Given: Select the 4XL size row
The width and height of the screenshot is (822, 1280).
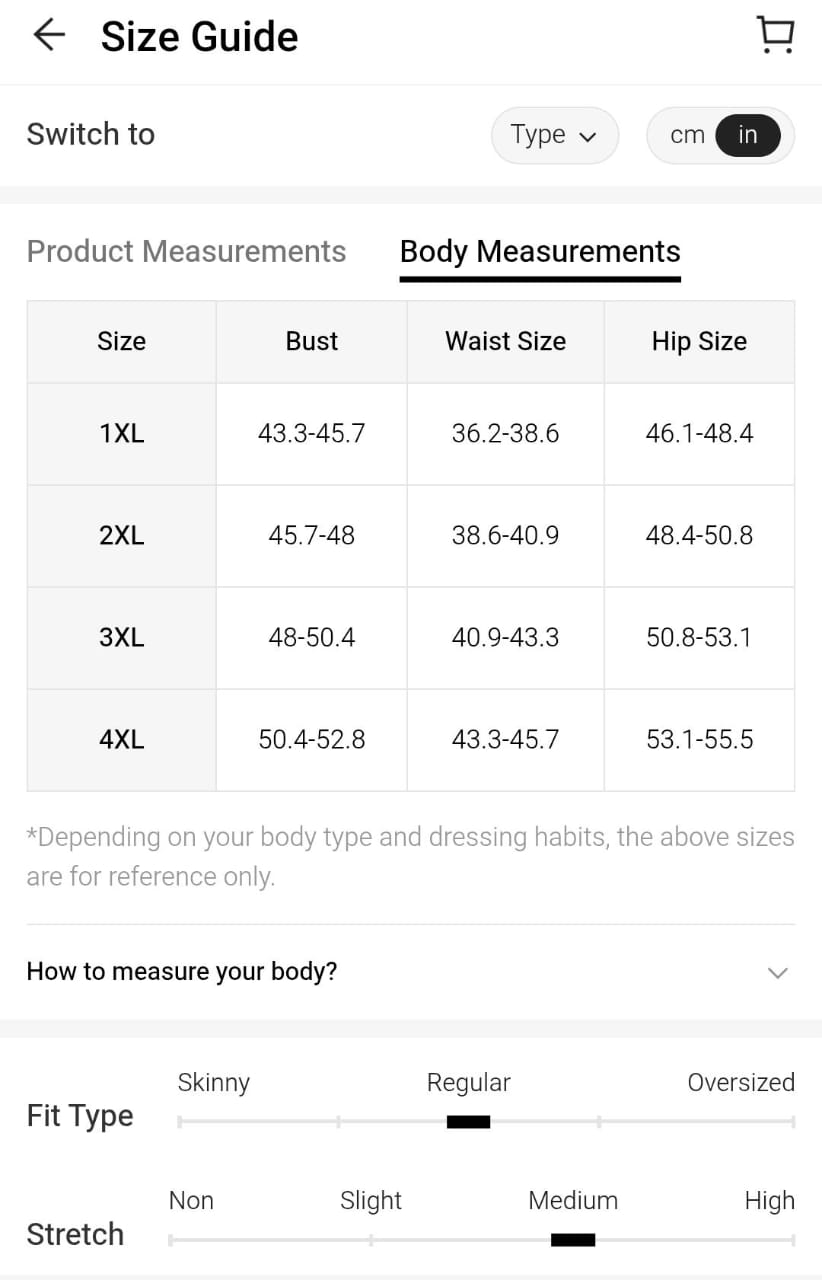Looking at the screenshot, I should point(121,740).
